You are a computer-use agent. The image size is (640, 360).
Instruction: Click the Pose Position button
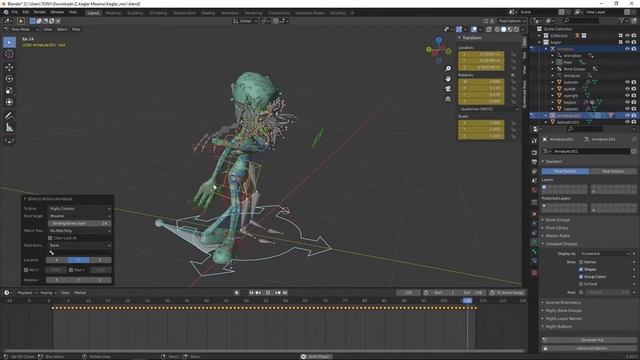click(x=565, y=171)
